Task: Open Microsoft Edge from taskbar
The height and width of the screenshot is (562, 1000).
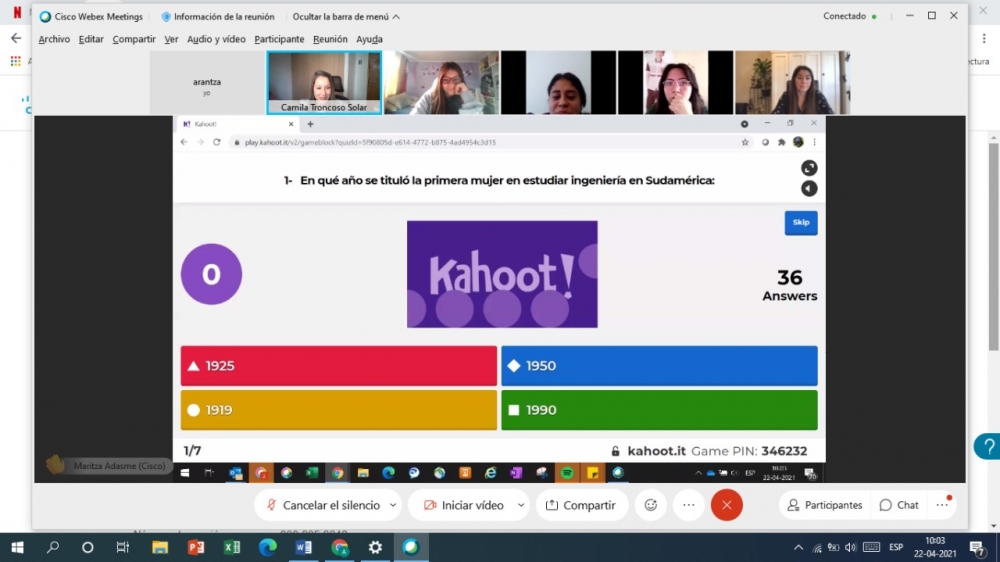Action: click(x=268, y=547)
